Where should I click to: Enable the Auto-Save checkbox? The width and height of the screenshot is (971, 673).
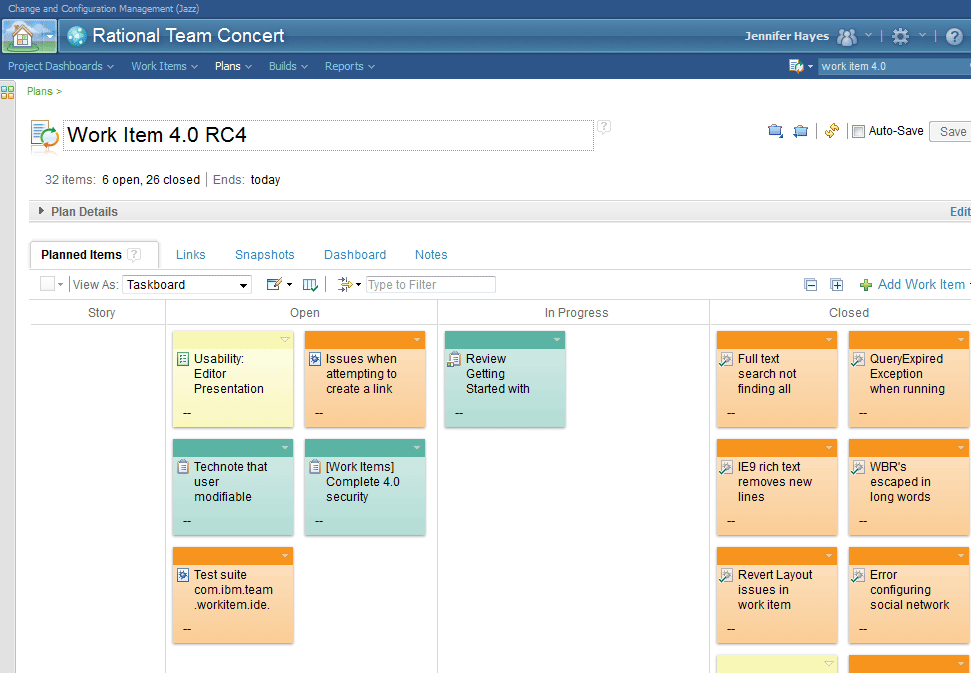point(858,131)
